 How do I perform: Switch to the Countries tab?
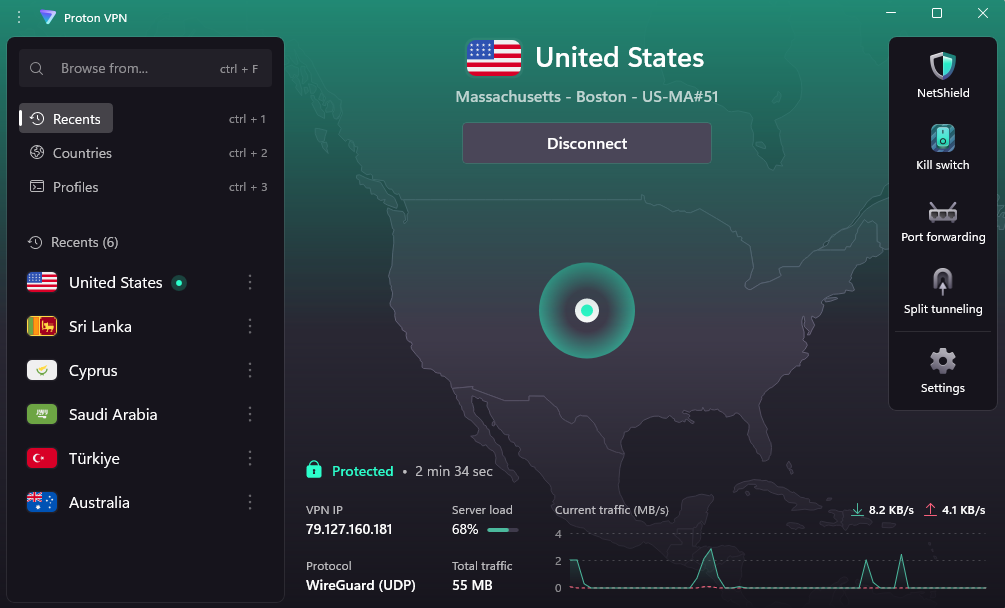click(82, 153)
